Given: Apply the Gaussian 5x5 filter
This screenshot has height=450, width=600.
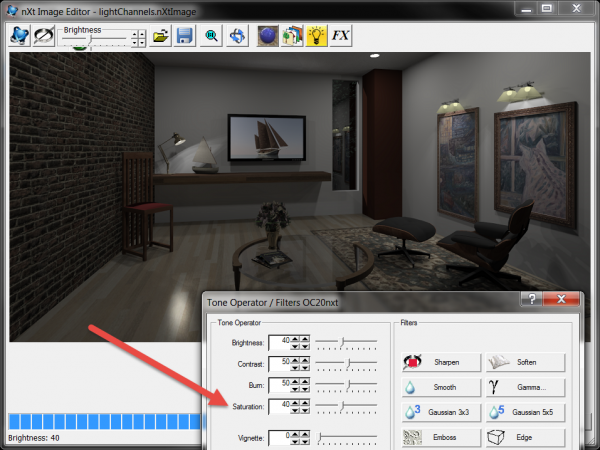Looking at the screenshot, I should (x=525, y=412).
